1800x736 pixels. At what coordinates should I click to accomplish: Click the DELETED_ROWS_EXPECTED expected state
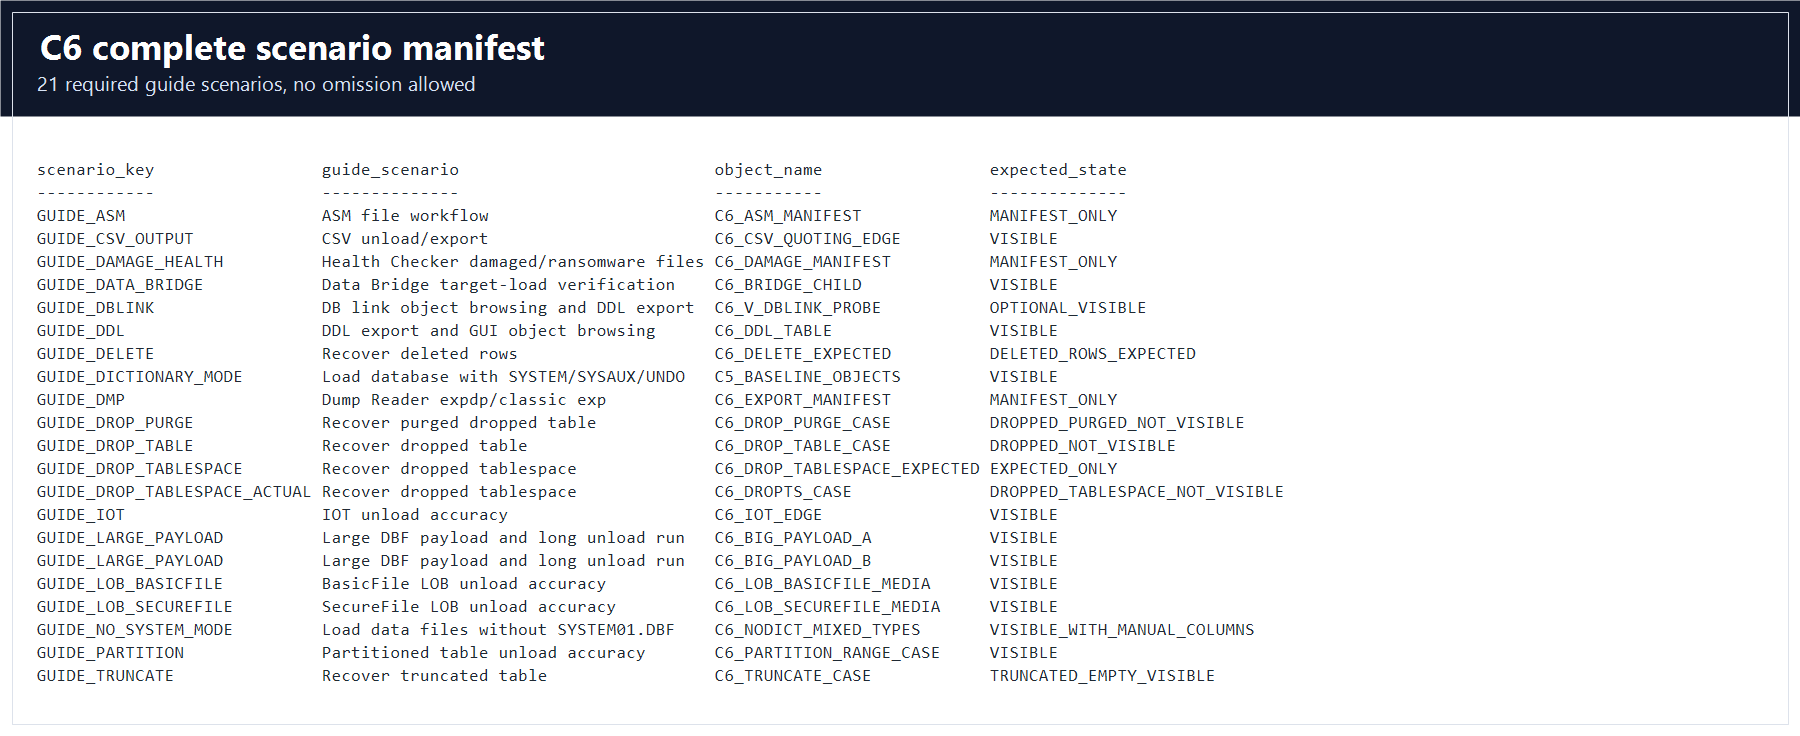[1093, 354]
